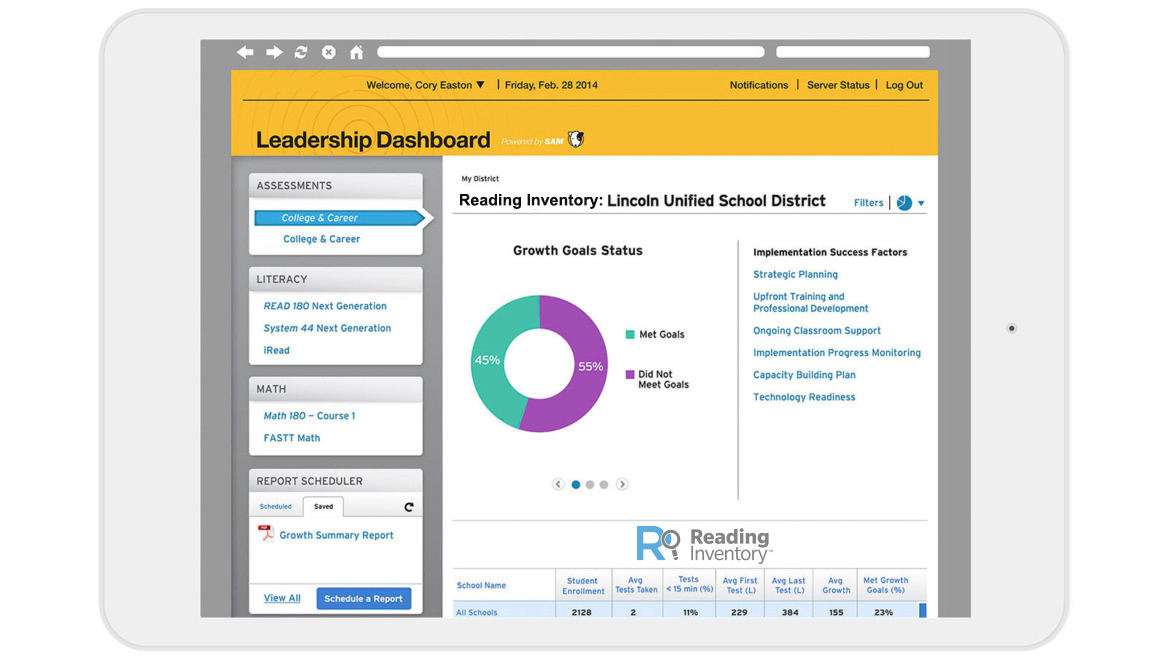Click the PDF icon beside Growth Summary Report
This screenshot has width=1168, height=657.
pos(266,534)
